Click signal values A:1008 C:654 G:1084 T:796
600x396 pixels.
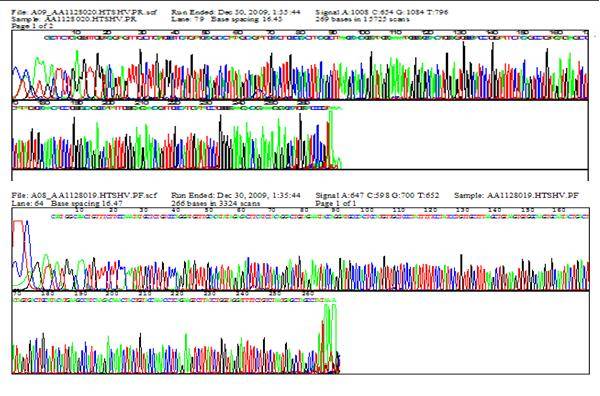point(382,12)
